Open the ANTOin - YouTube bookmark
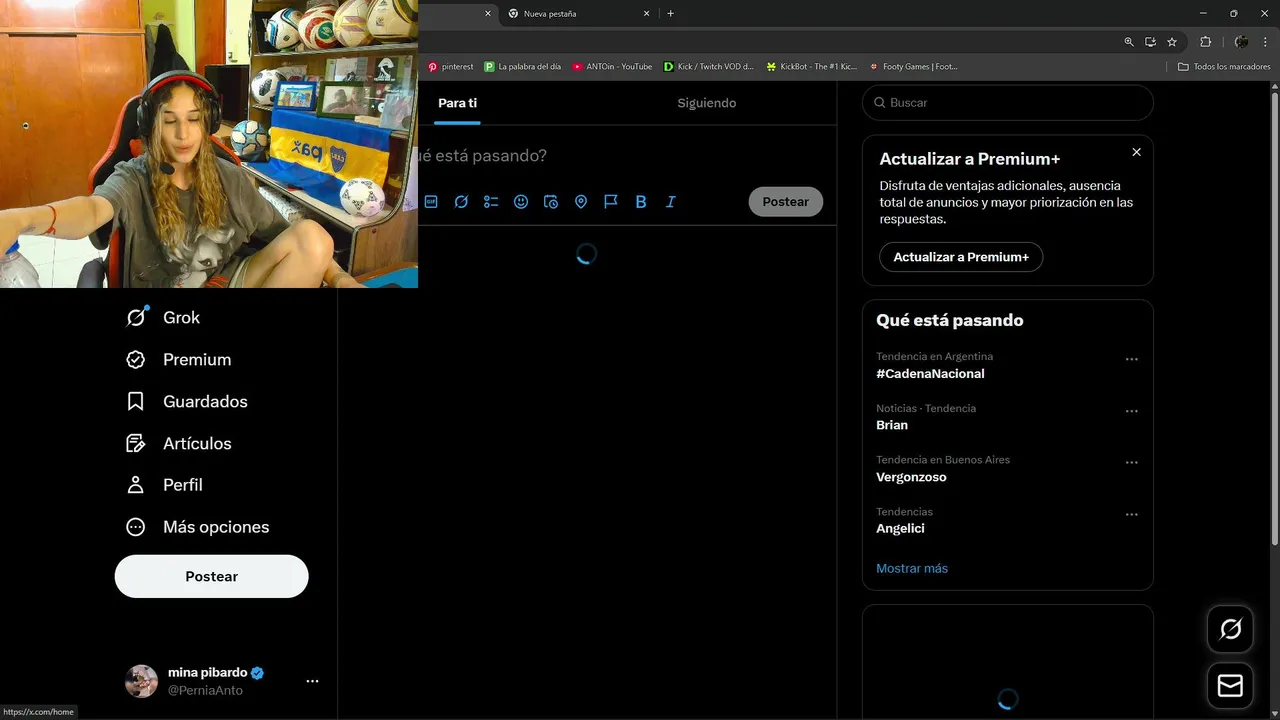The width and height of the screenshot is (1280, 720). (612, 67)
